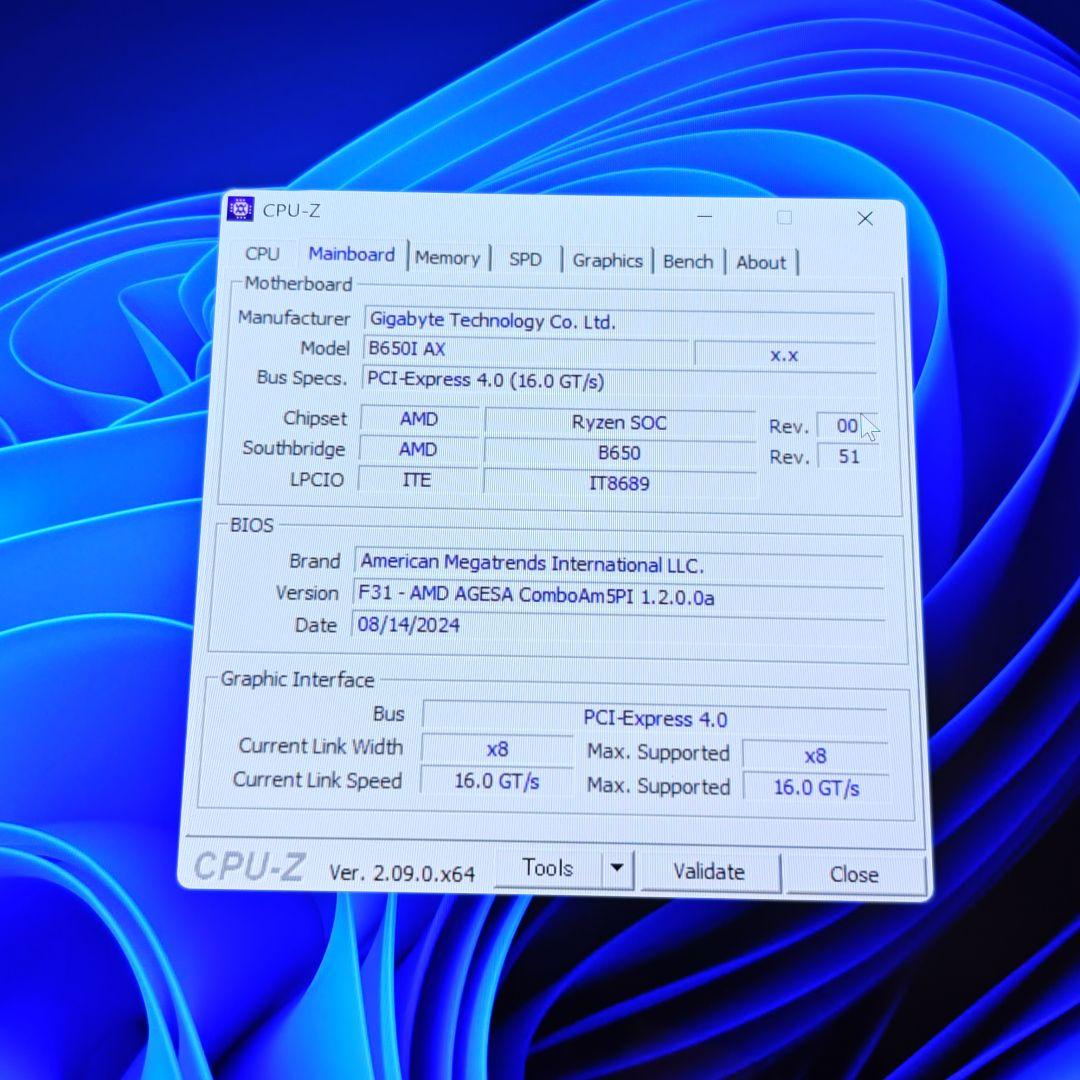This screenshot has height=1080, width=1080.
Task: Click the Model field B650I AX
Action: [526, 350]
